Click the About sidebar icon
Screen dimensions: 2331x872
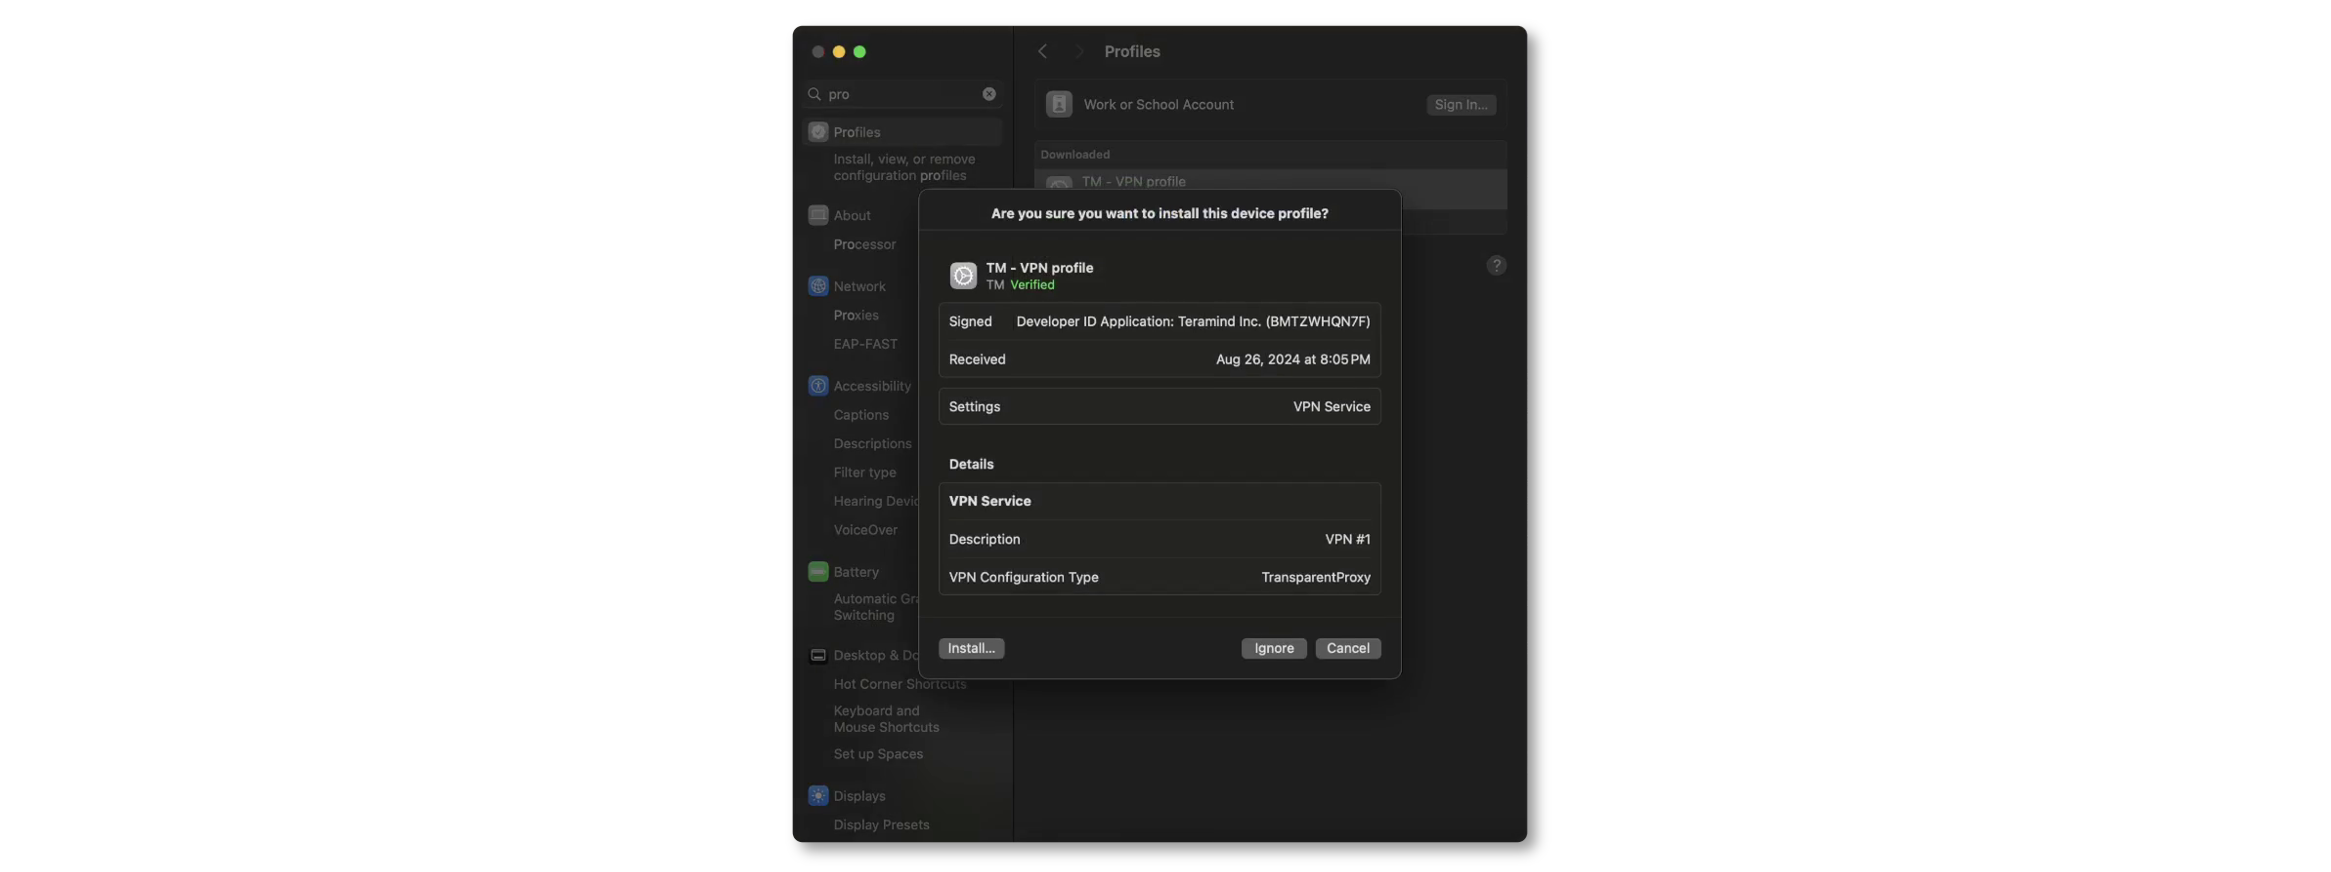click(818, 215)
